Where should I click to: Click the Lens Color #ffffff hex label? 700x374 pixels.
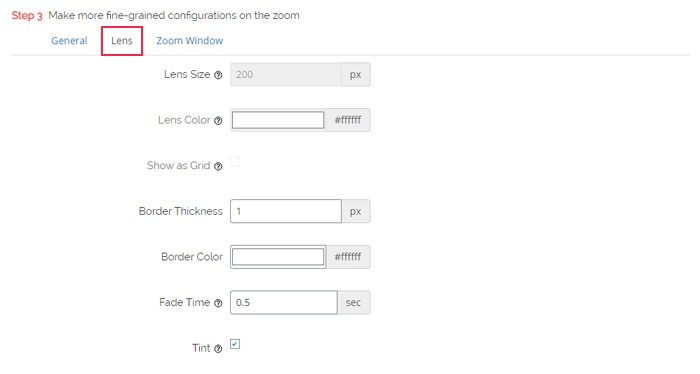(x=348, y=120)
